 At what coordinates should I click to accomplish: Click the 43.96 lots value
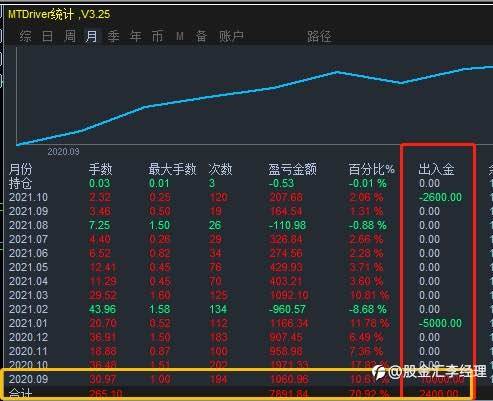(102, 309)
